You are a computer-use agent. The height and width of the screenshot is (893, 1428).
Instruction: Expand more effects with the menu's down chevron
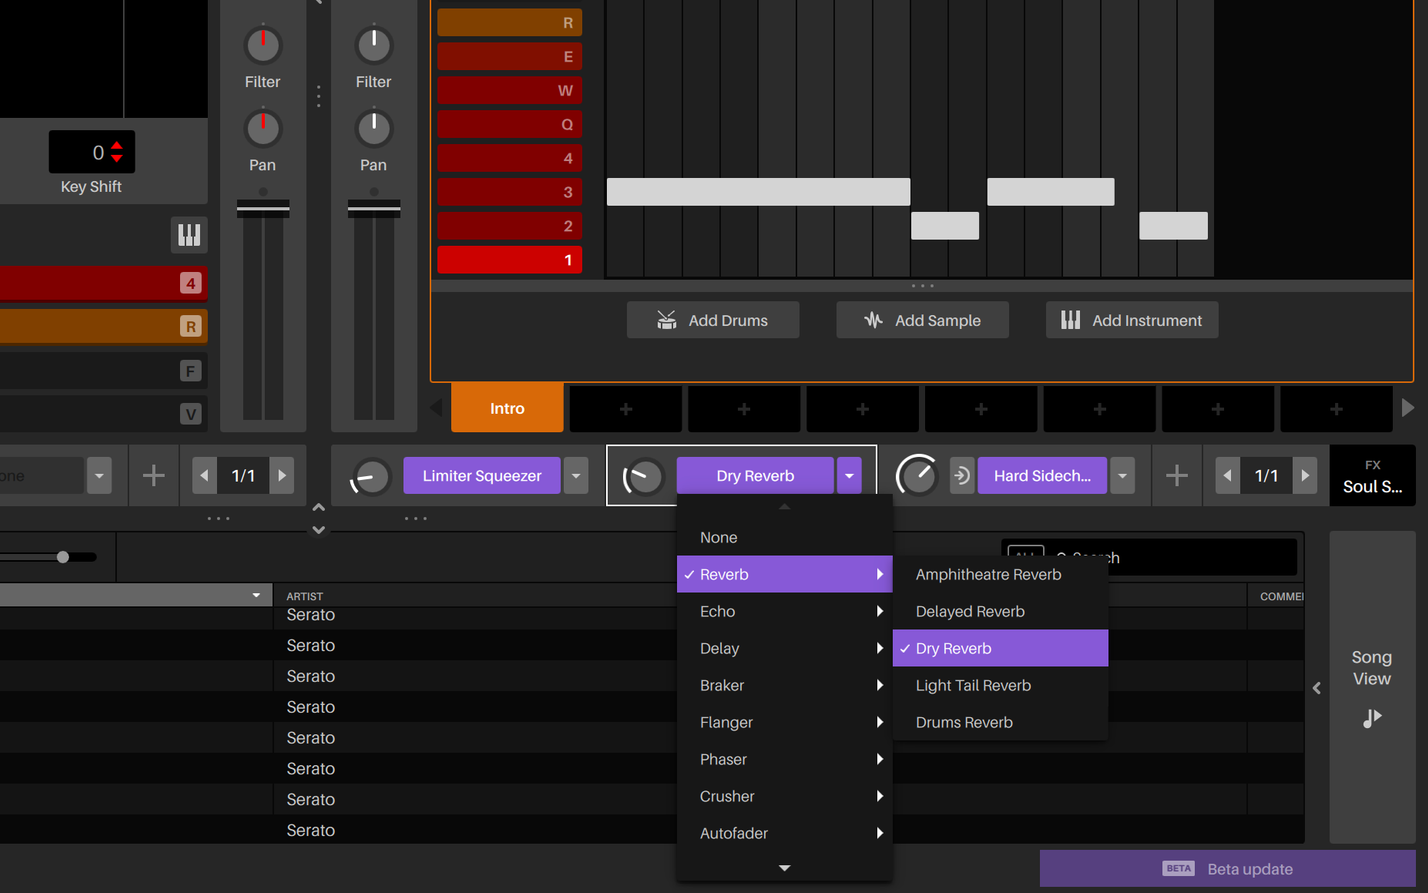pyautogui.click(x=784, y=867)
